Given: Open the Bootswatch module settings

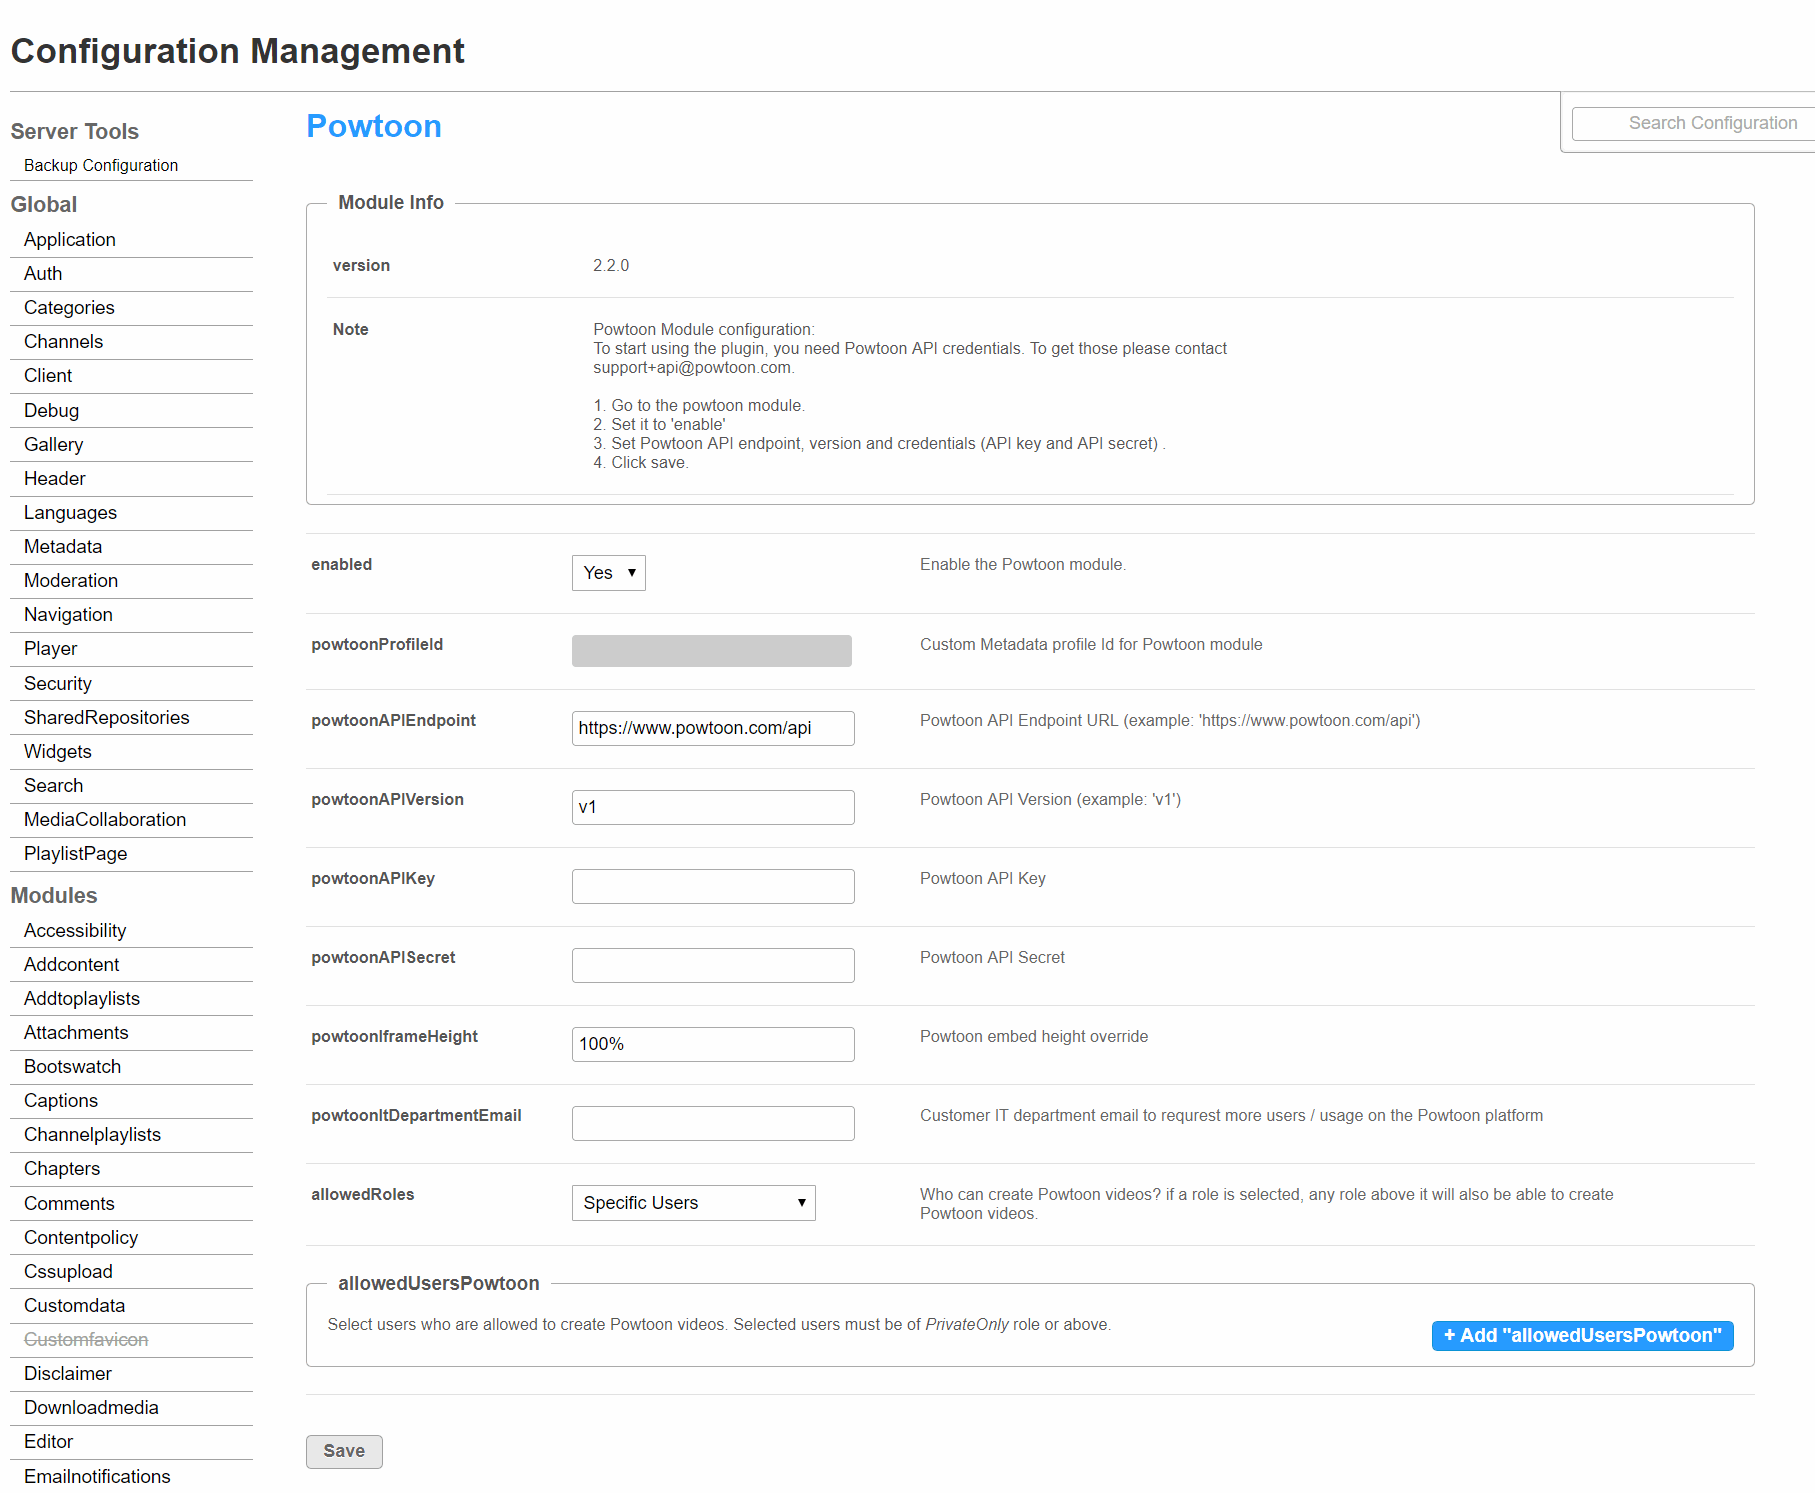Looking at the screenshot, I should pyautogui.click(x=72, y=1067).
